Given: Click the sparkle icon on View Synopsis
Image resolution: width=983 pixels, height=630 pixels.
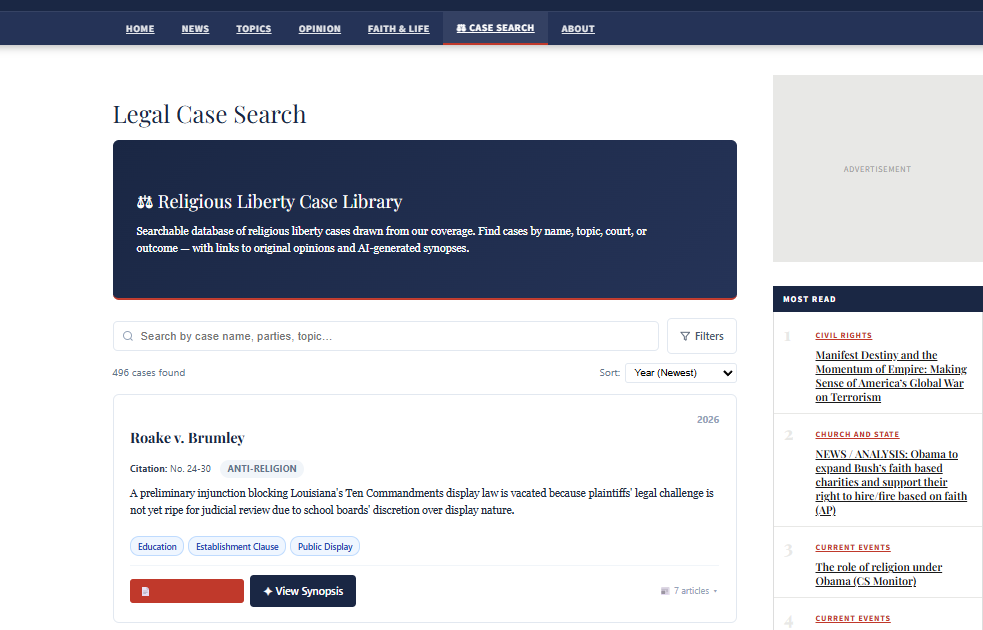Looking at the screenshot, I should click(266, 591).
